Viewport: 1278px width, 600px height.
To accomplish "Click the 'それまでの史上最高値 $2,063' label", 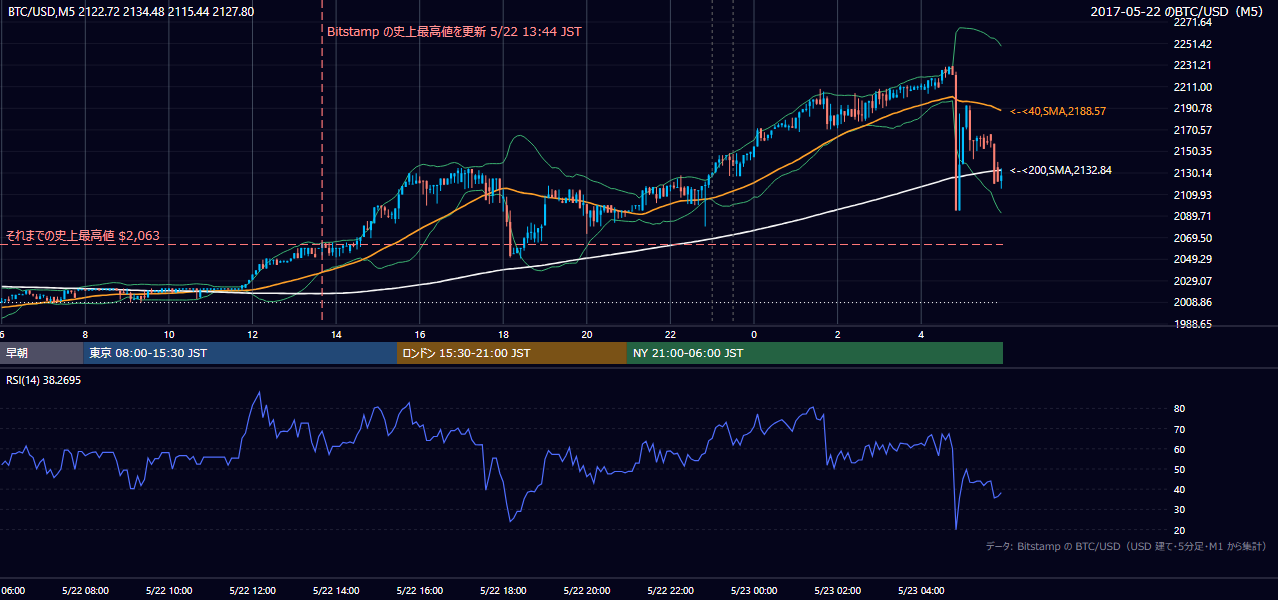I will click(83, 236).
